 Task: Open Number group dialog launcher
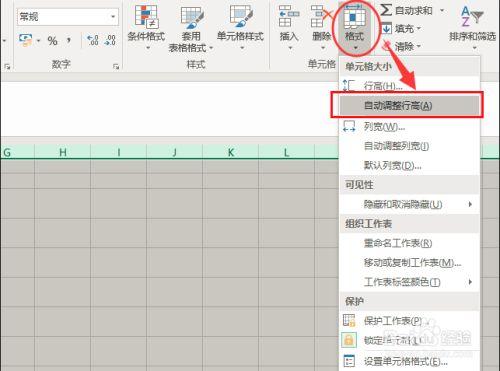pos(116,67)
